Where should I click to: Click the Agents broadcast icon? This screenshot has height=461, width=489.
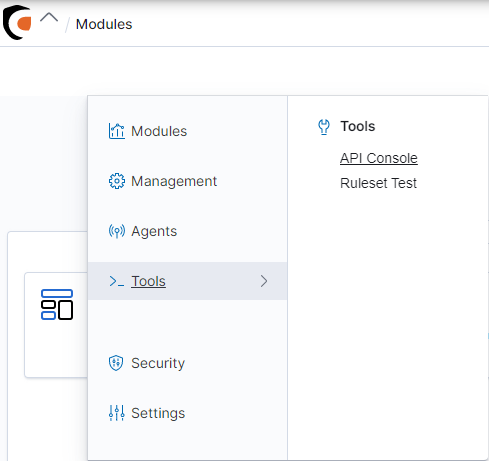point(117,231)
